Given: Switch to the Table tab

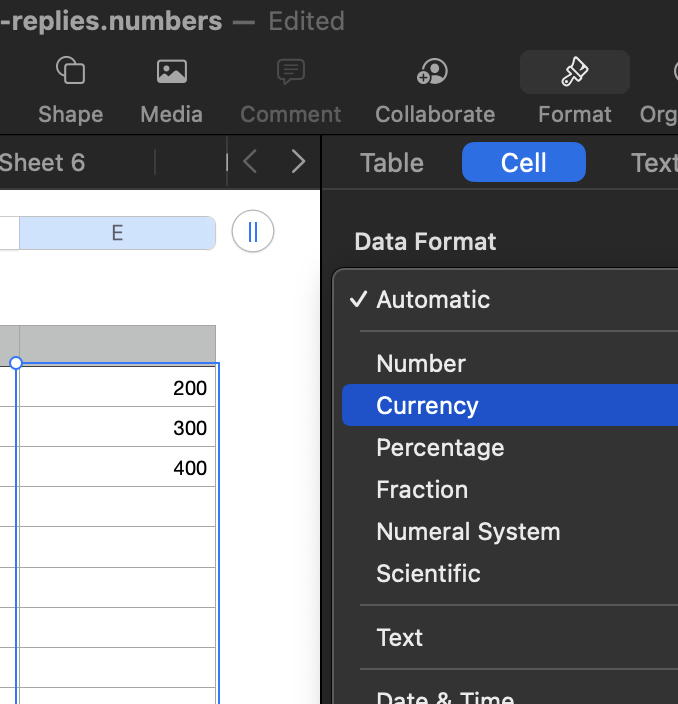Looking at the screenshot, I should [391, 163].
